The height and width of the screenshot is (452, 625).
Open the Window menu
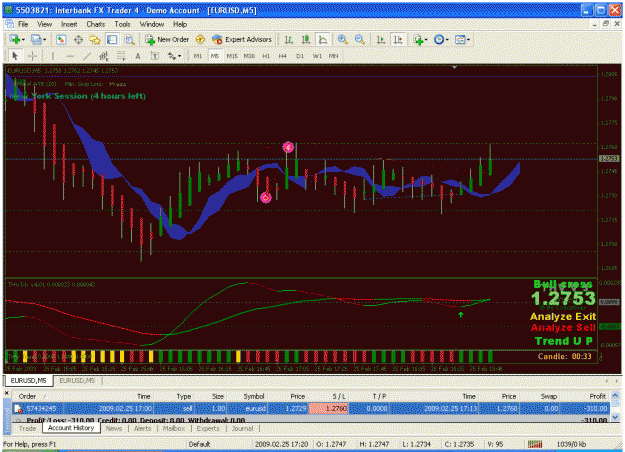point(152,24)
